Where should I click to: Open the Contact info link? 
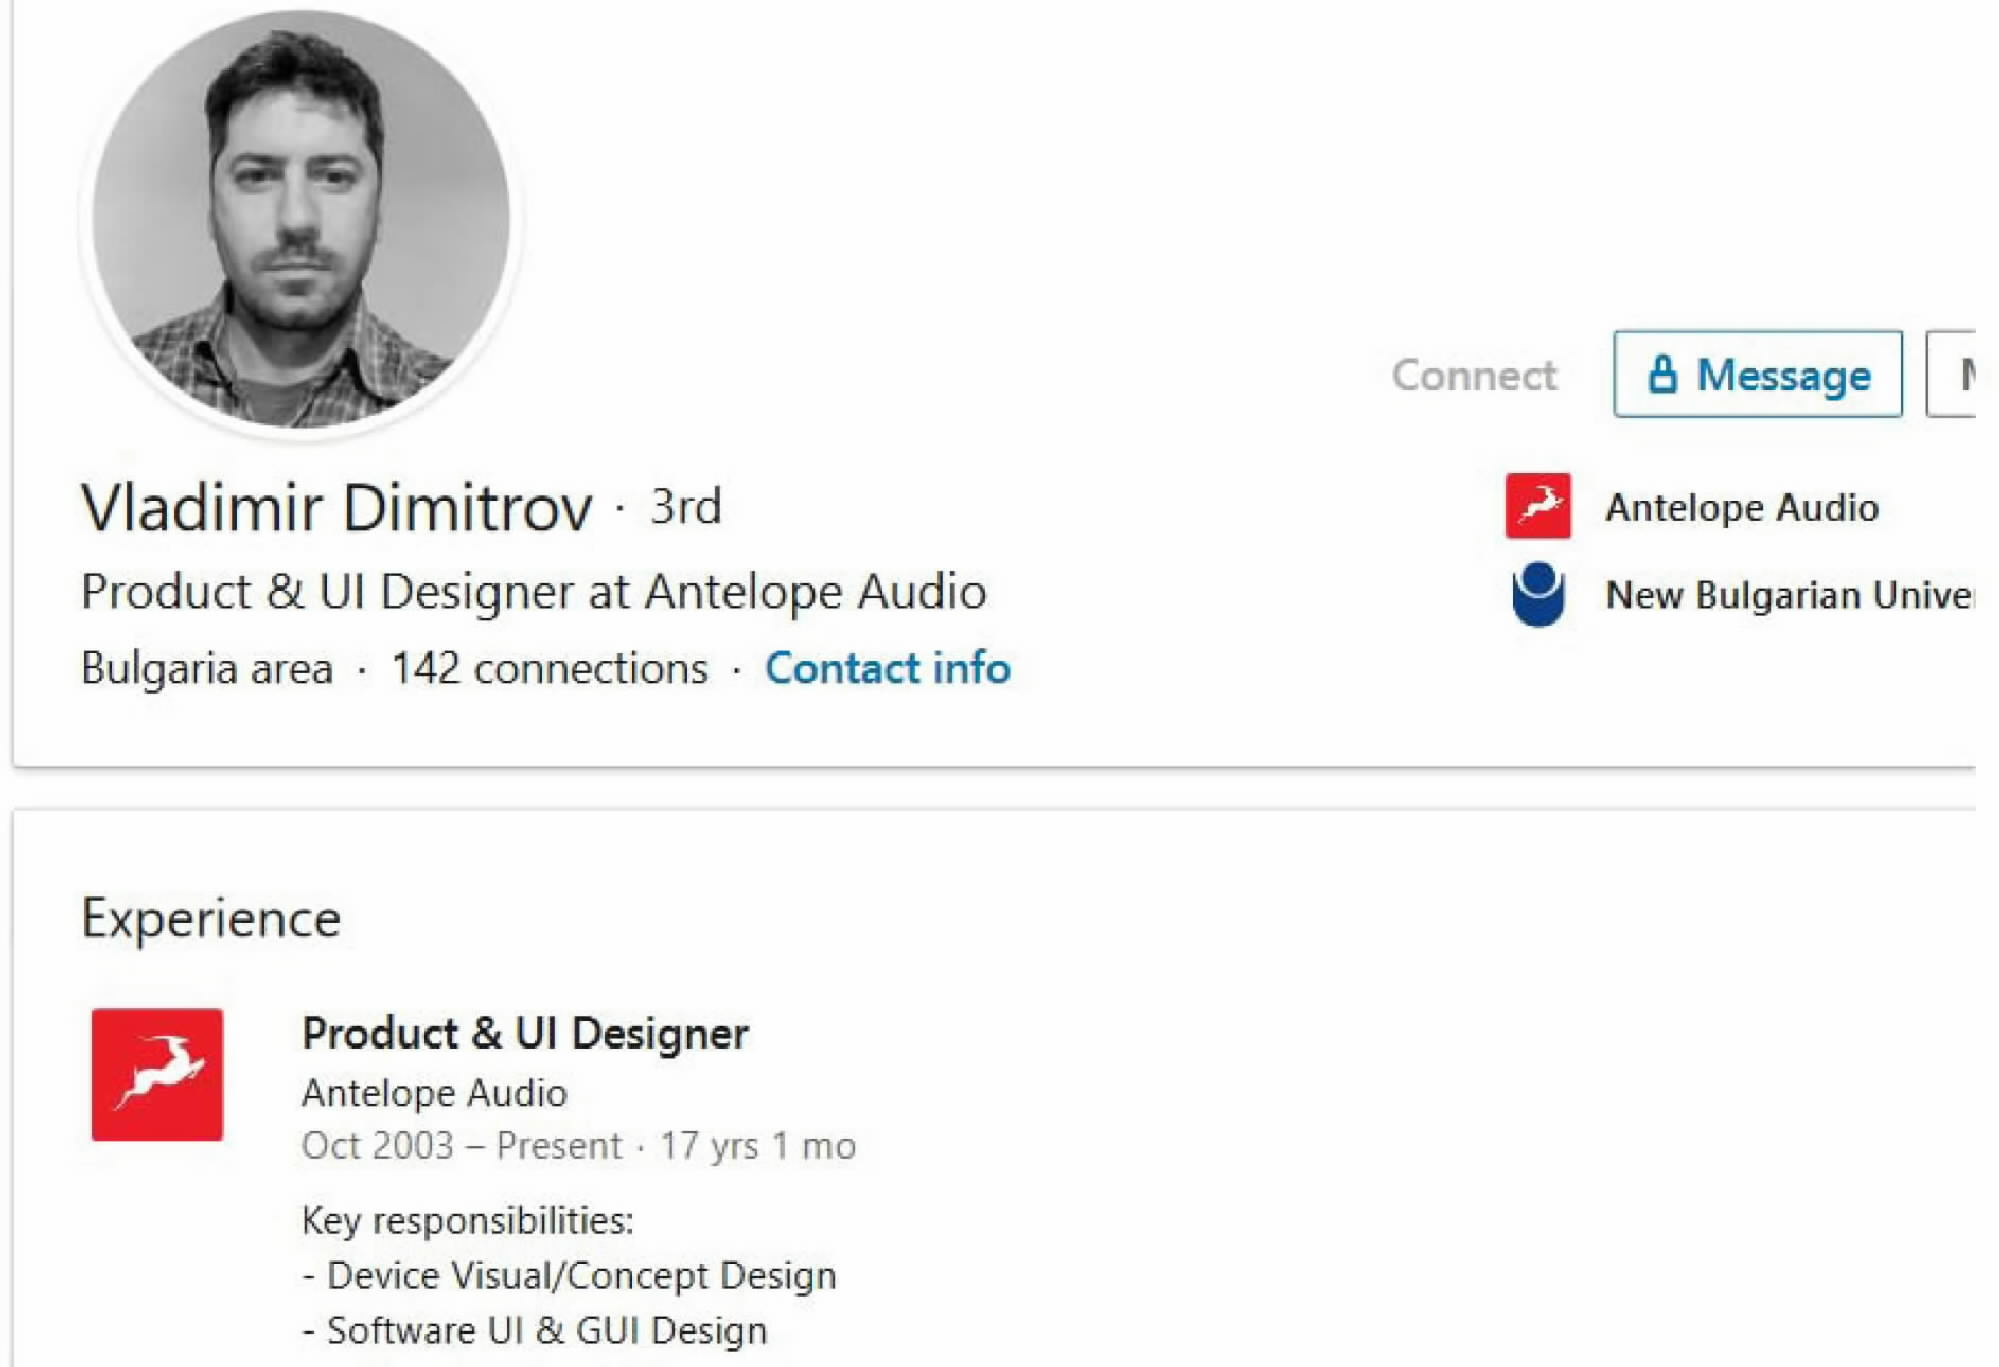887,668
